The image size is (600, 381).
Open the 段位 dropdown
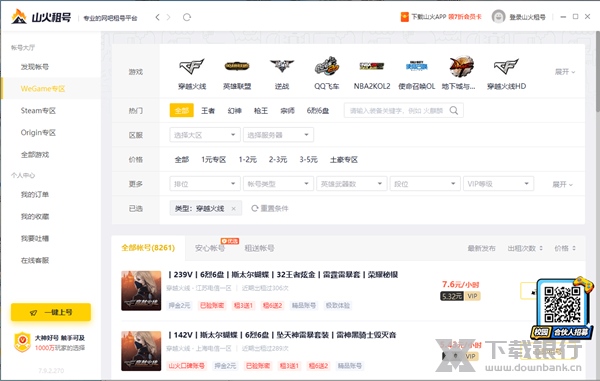tap(425, 184)
